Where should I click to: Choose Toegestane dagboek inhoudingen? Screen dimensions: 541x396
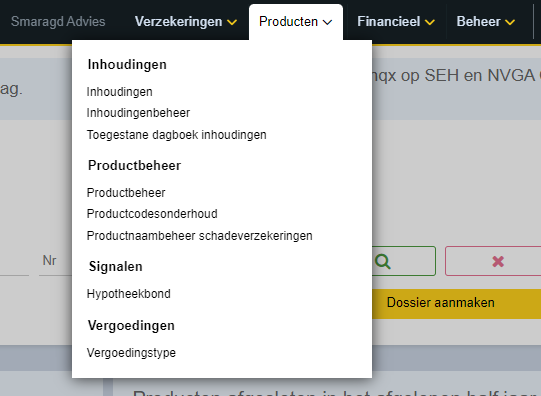click(176, 135)
